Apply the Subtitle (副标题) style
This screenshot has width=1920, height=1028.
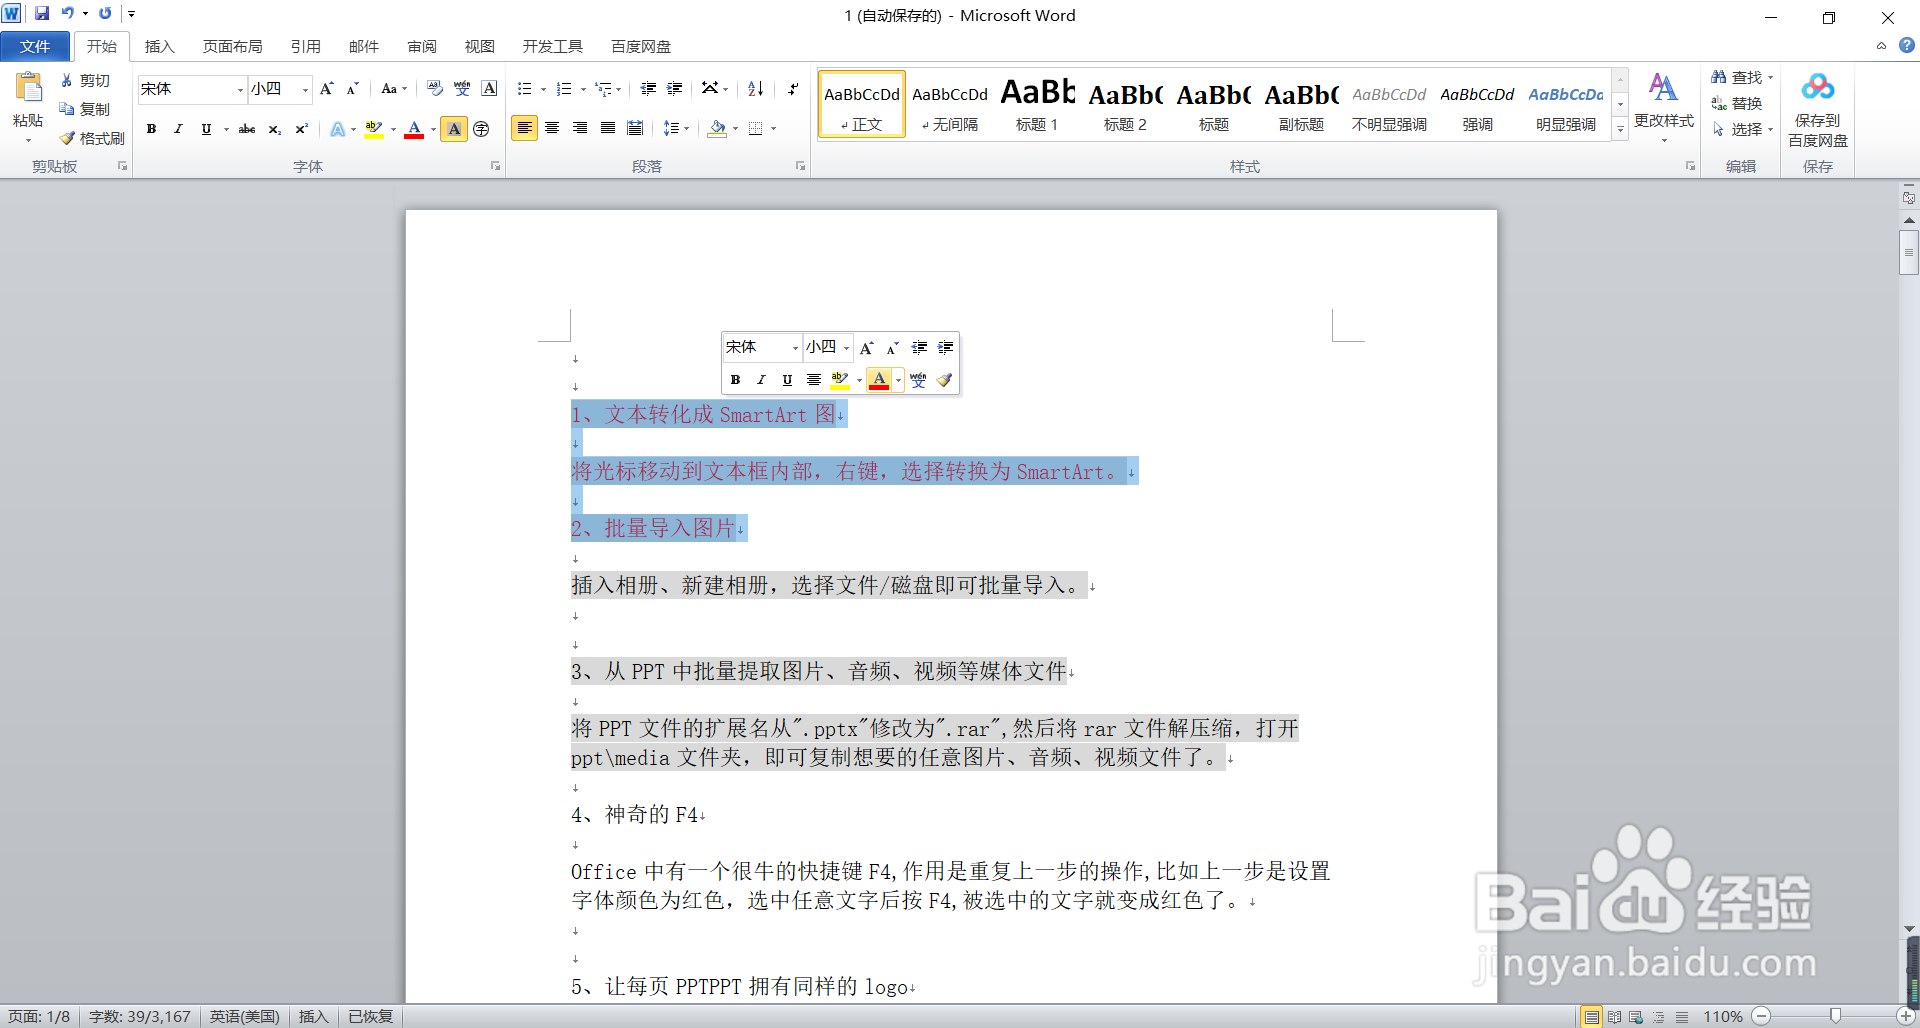click(x=1301, y=104)
